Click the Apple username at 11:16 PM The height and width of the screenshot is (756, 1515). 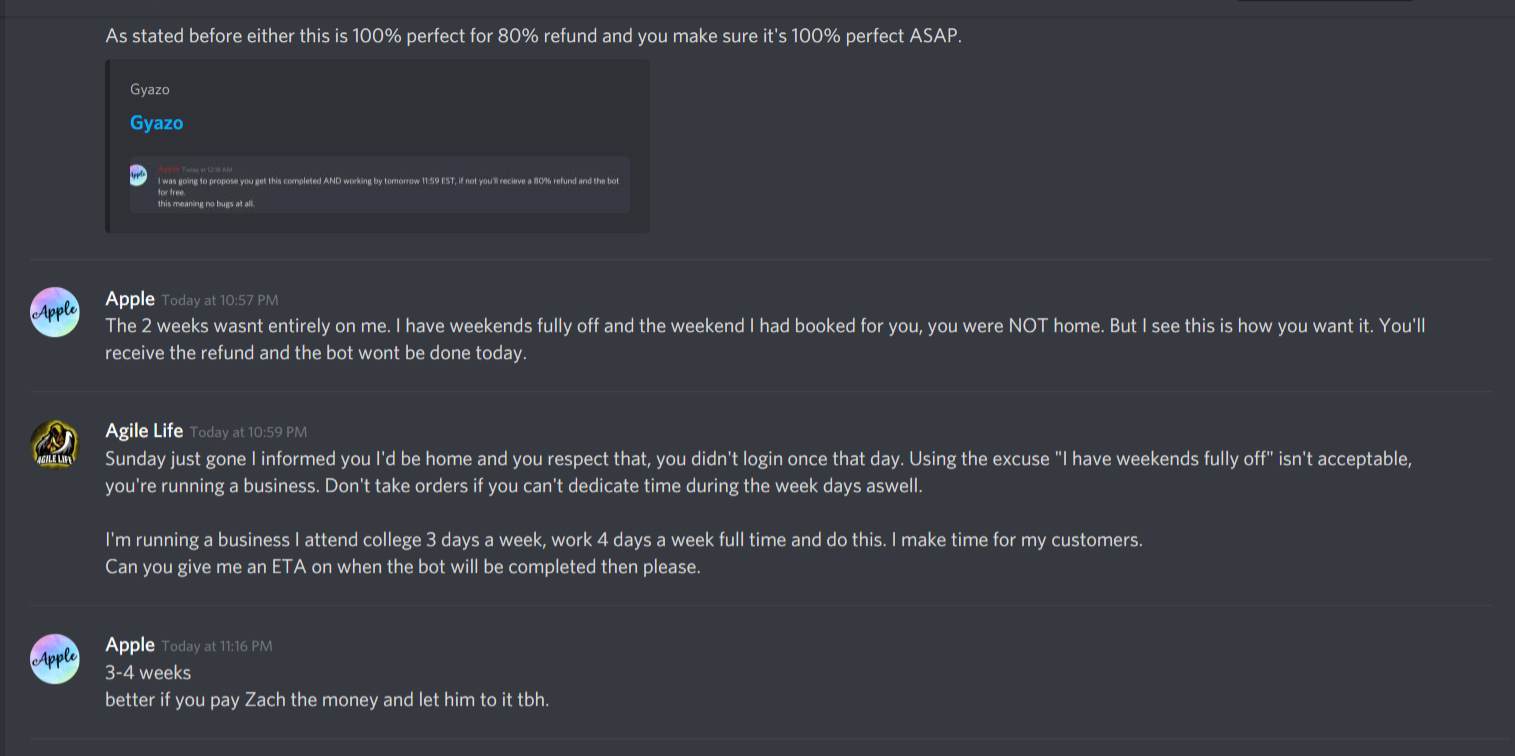click(x=130, y=645)
